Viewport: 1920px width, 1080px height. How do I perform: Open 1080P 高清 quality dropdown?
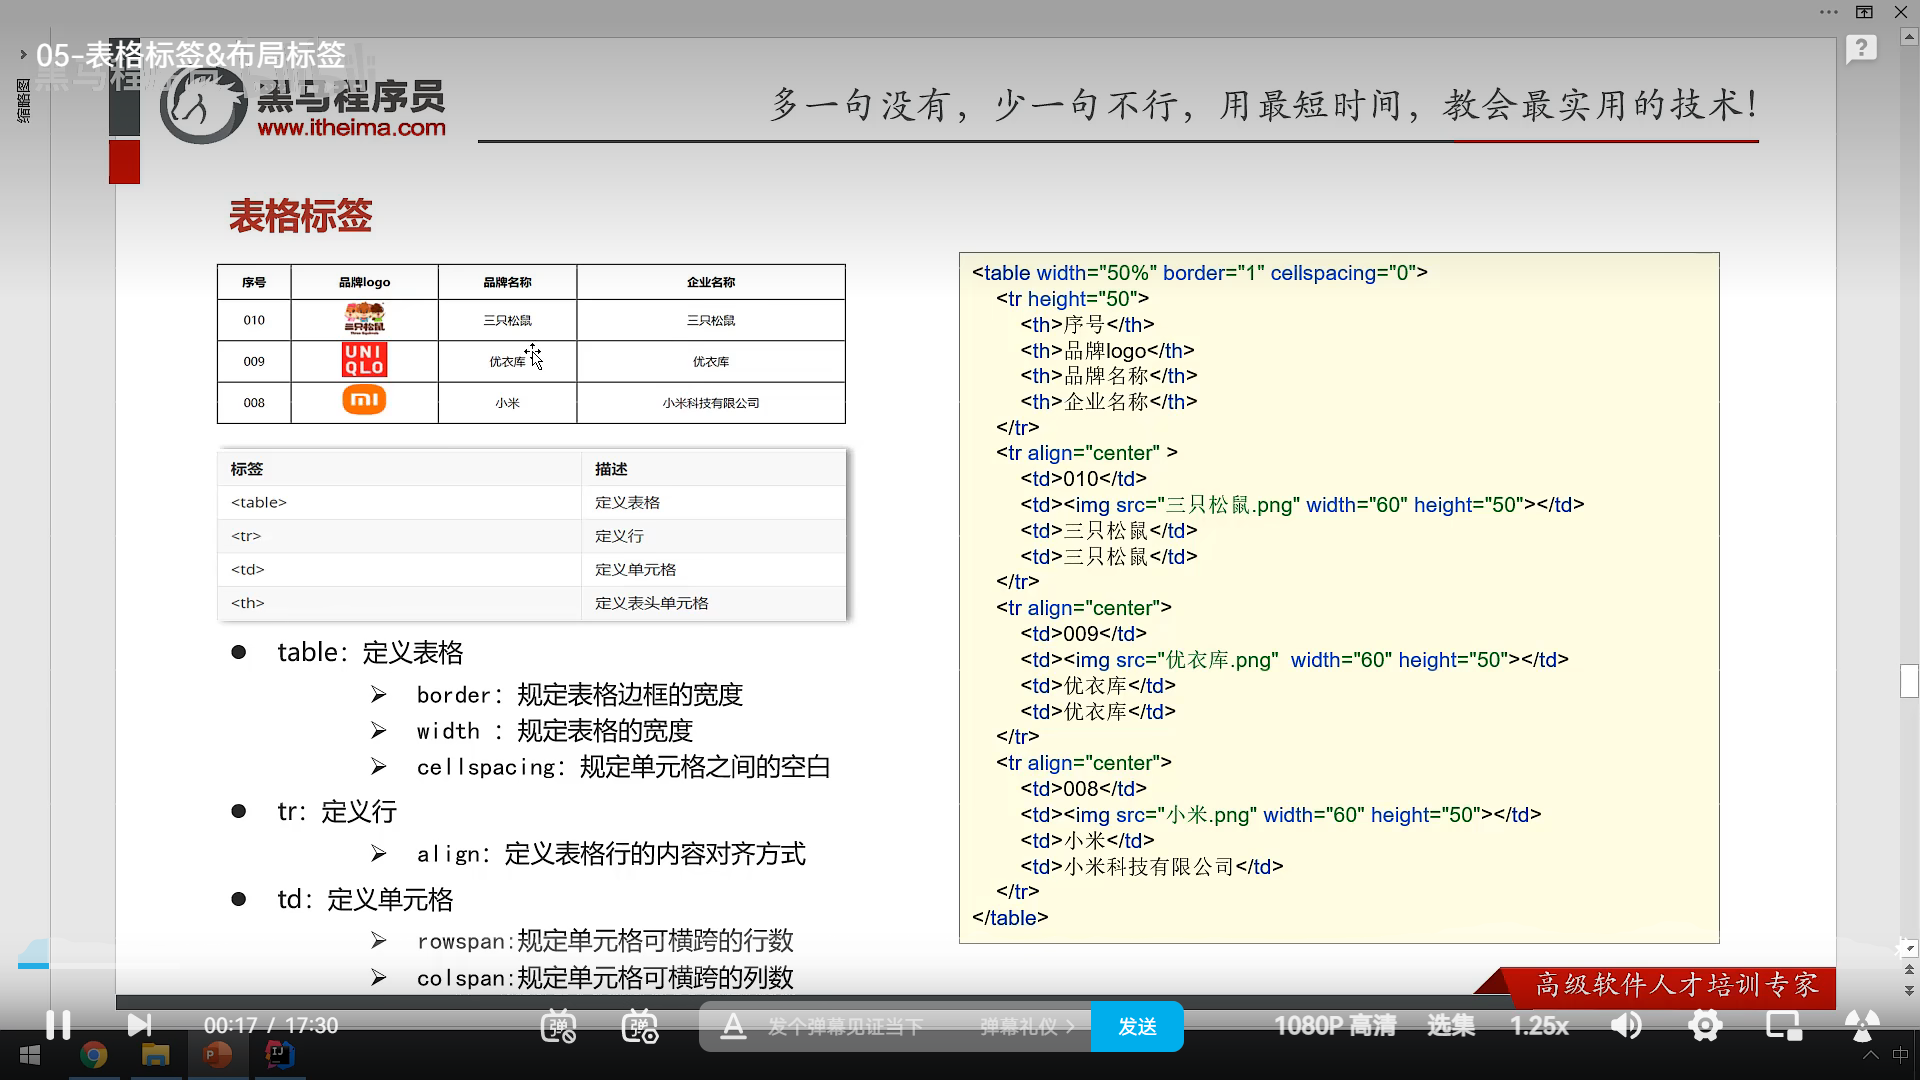[x=1334, y=1026]
